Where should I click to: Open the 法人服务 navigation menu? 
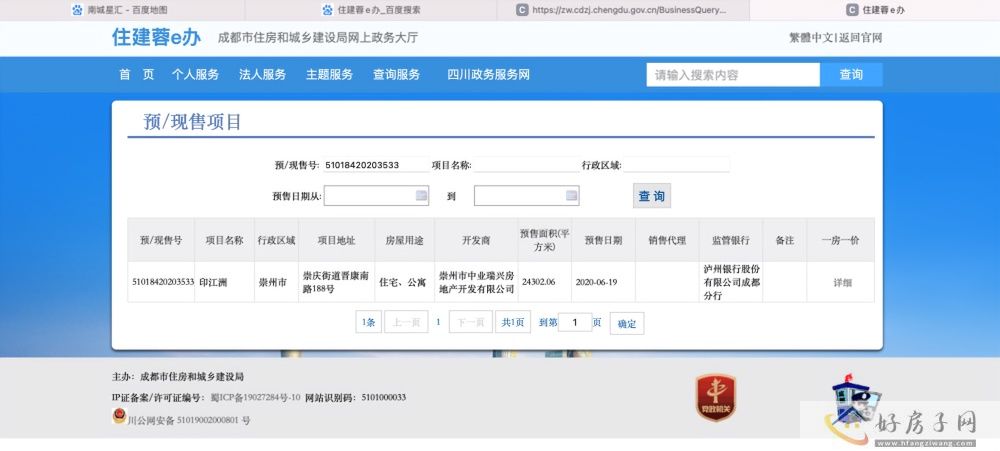pos(262,75)
